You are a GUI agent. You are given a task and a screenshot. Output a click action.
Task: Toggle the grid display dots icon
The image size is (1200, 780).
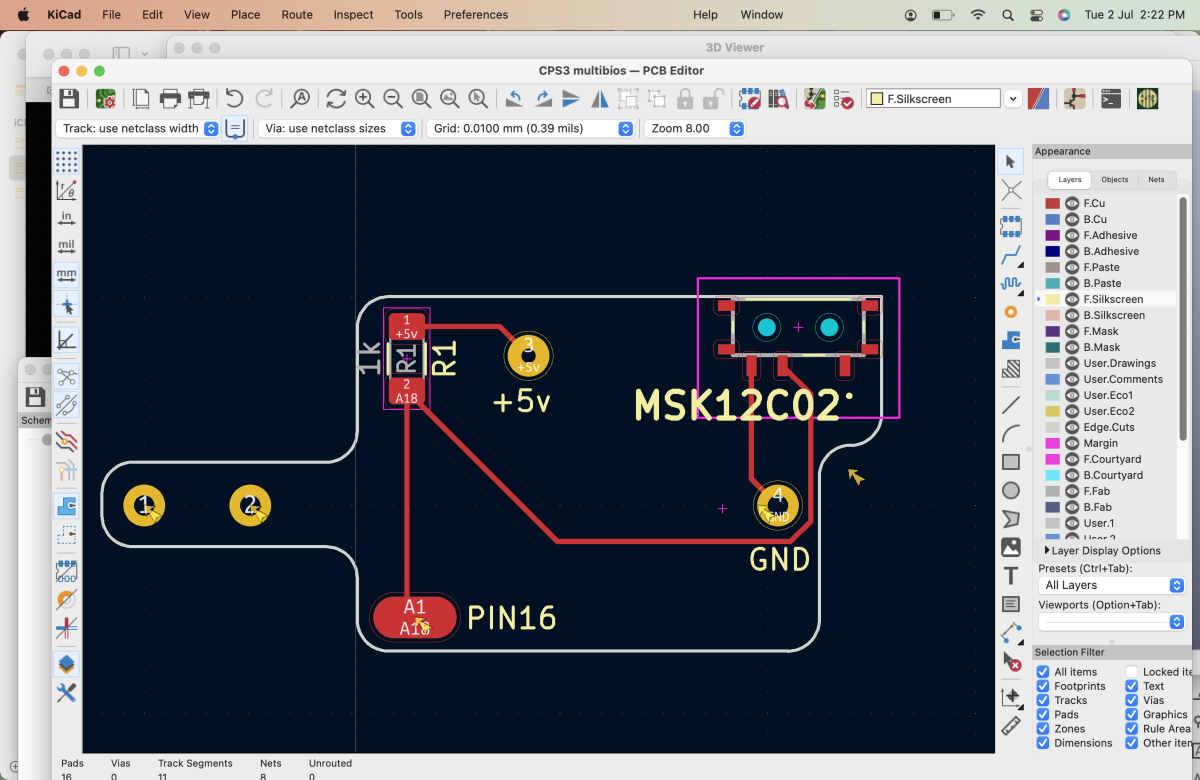67,161
